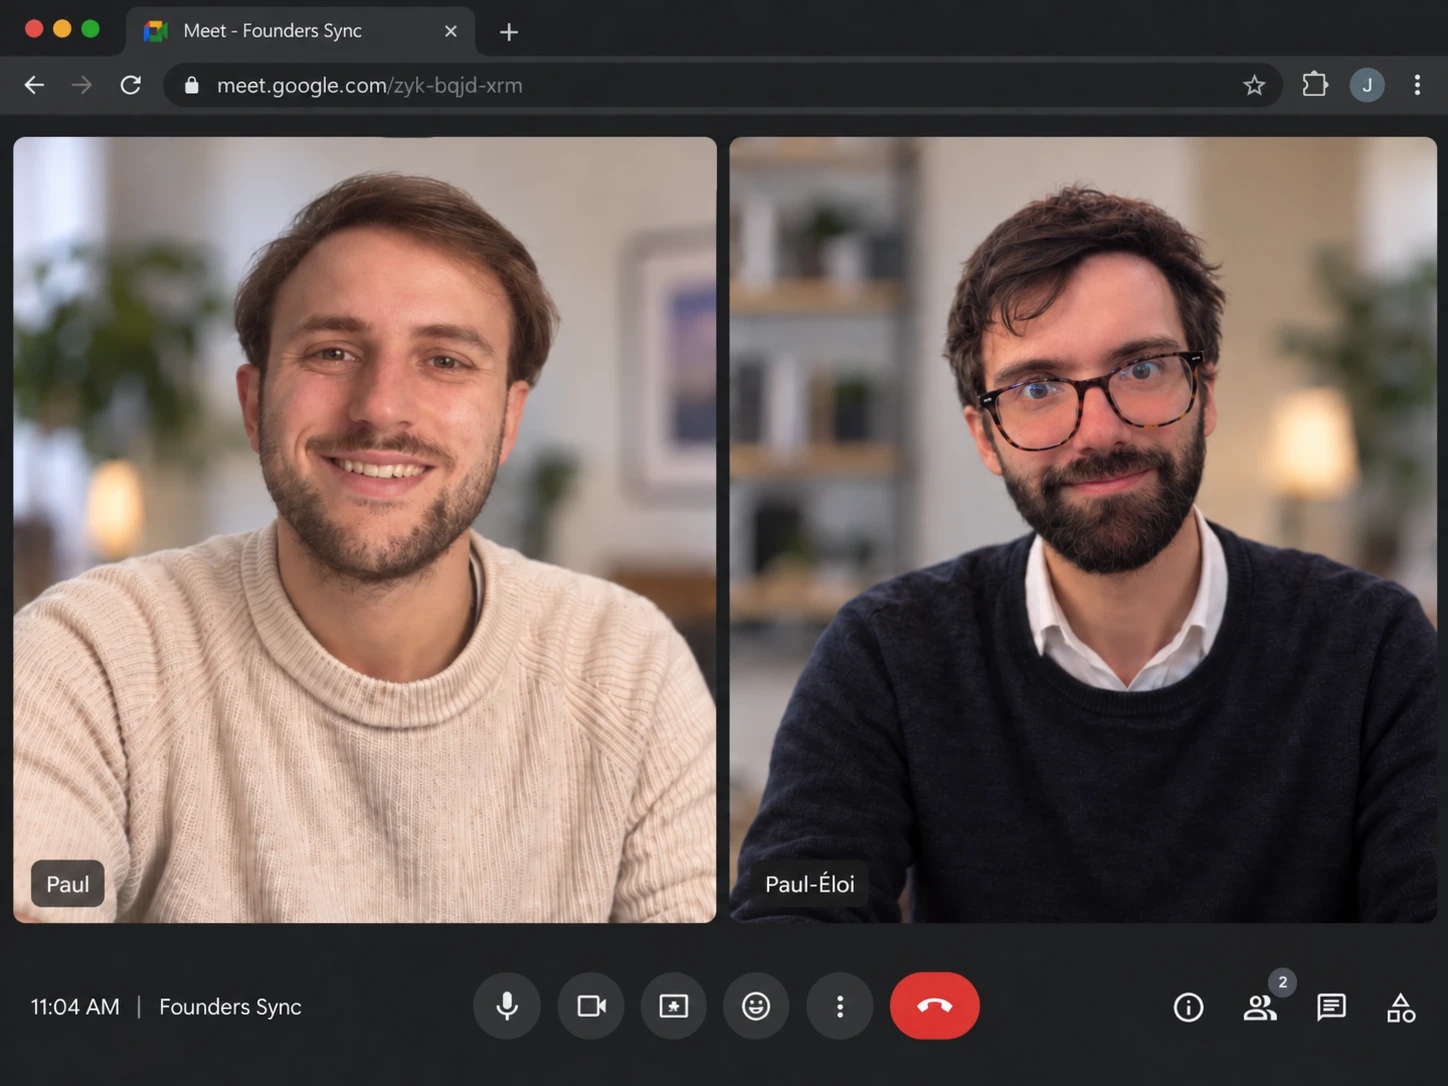The height and width of the screenshot is (1086, 1448).
Task: Show meeting details info icon
Action: 1188,1007
